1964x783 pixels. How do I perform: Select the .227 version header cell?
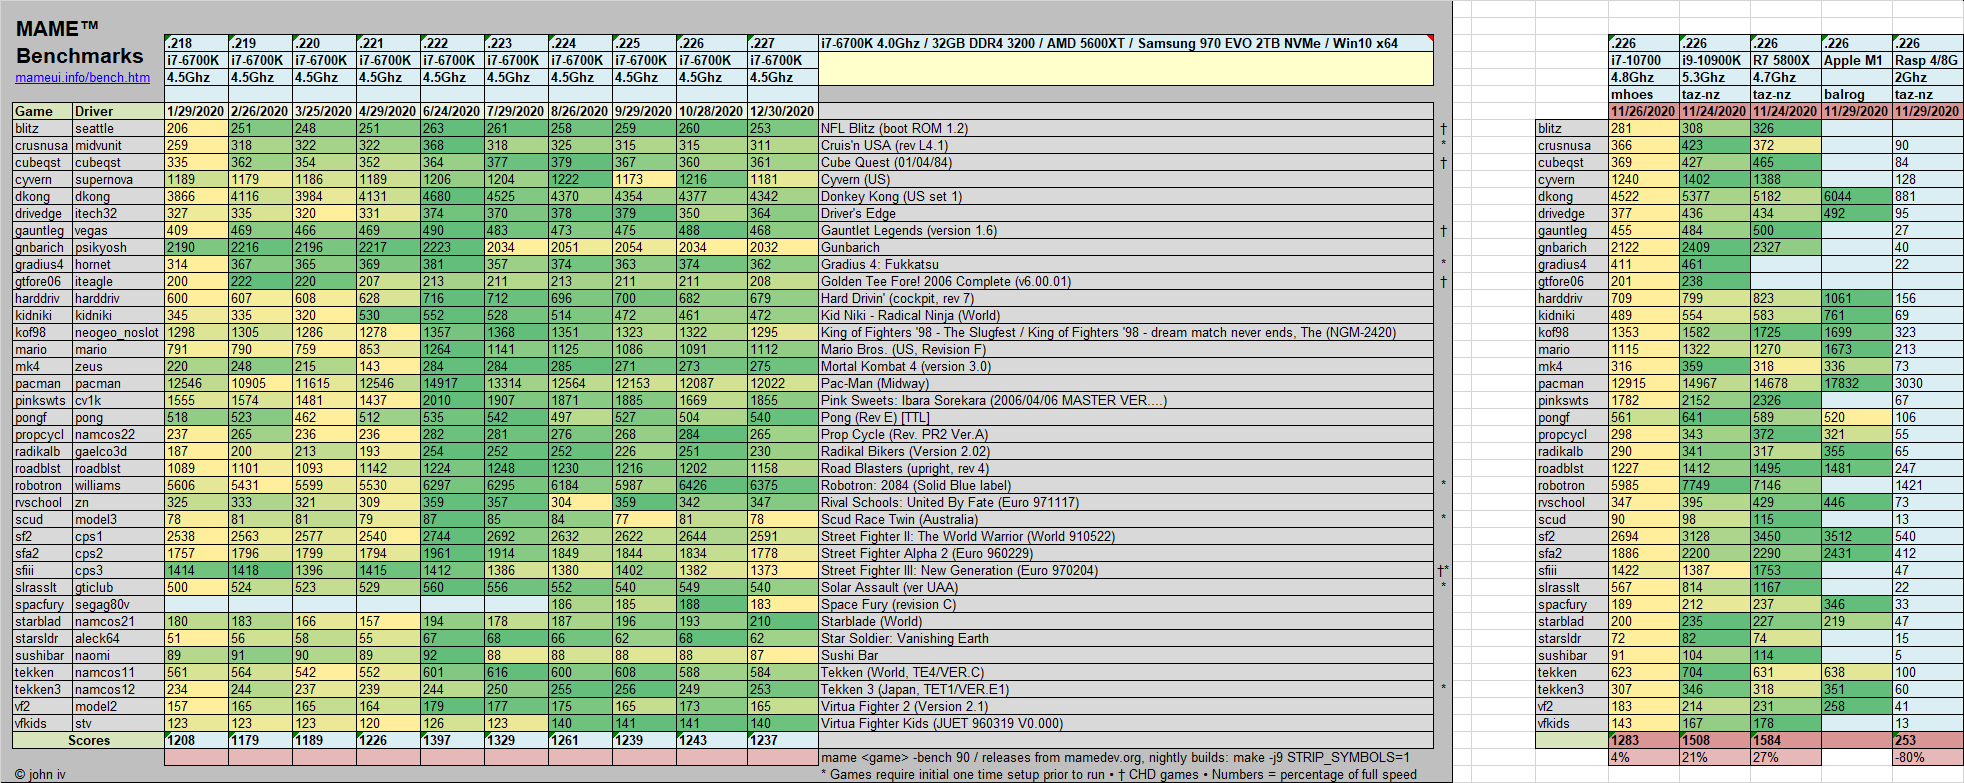pos(782,43)
